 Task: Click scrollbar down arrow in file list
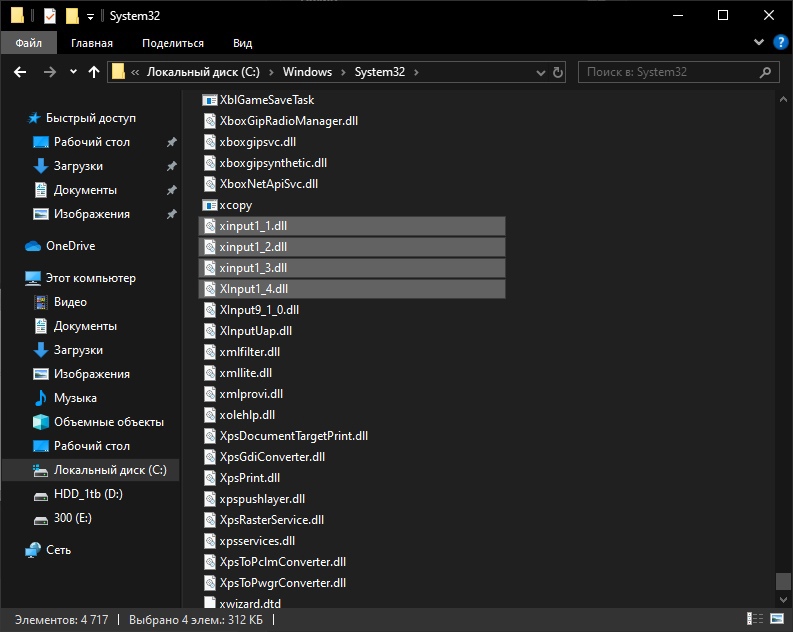point(783,600)
